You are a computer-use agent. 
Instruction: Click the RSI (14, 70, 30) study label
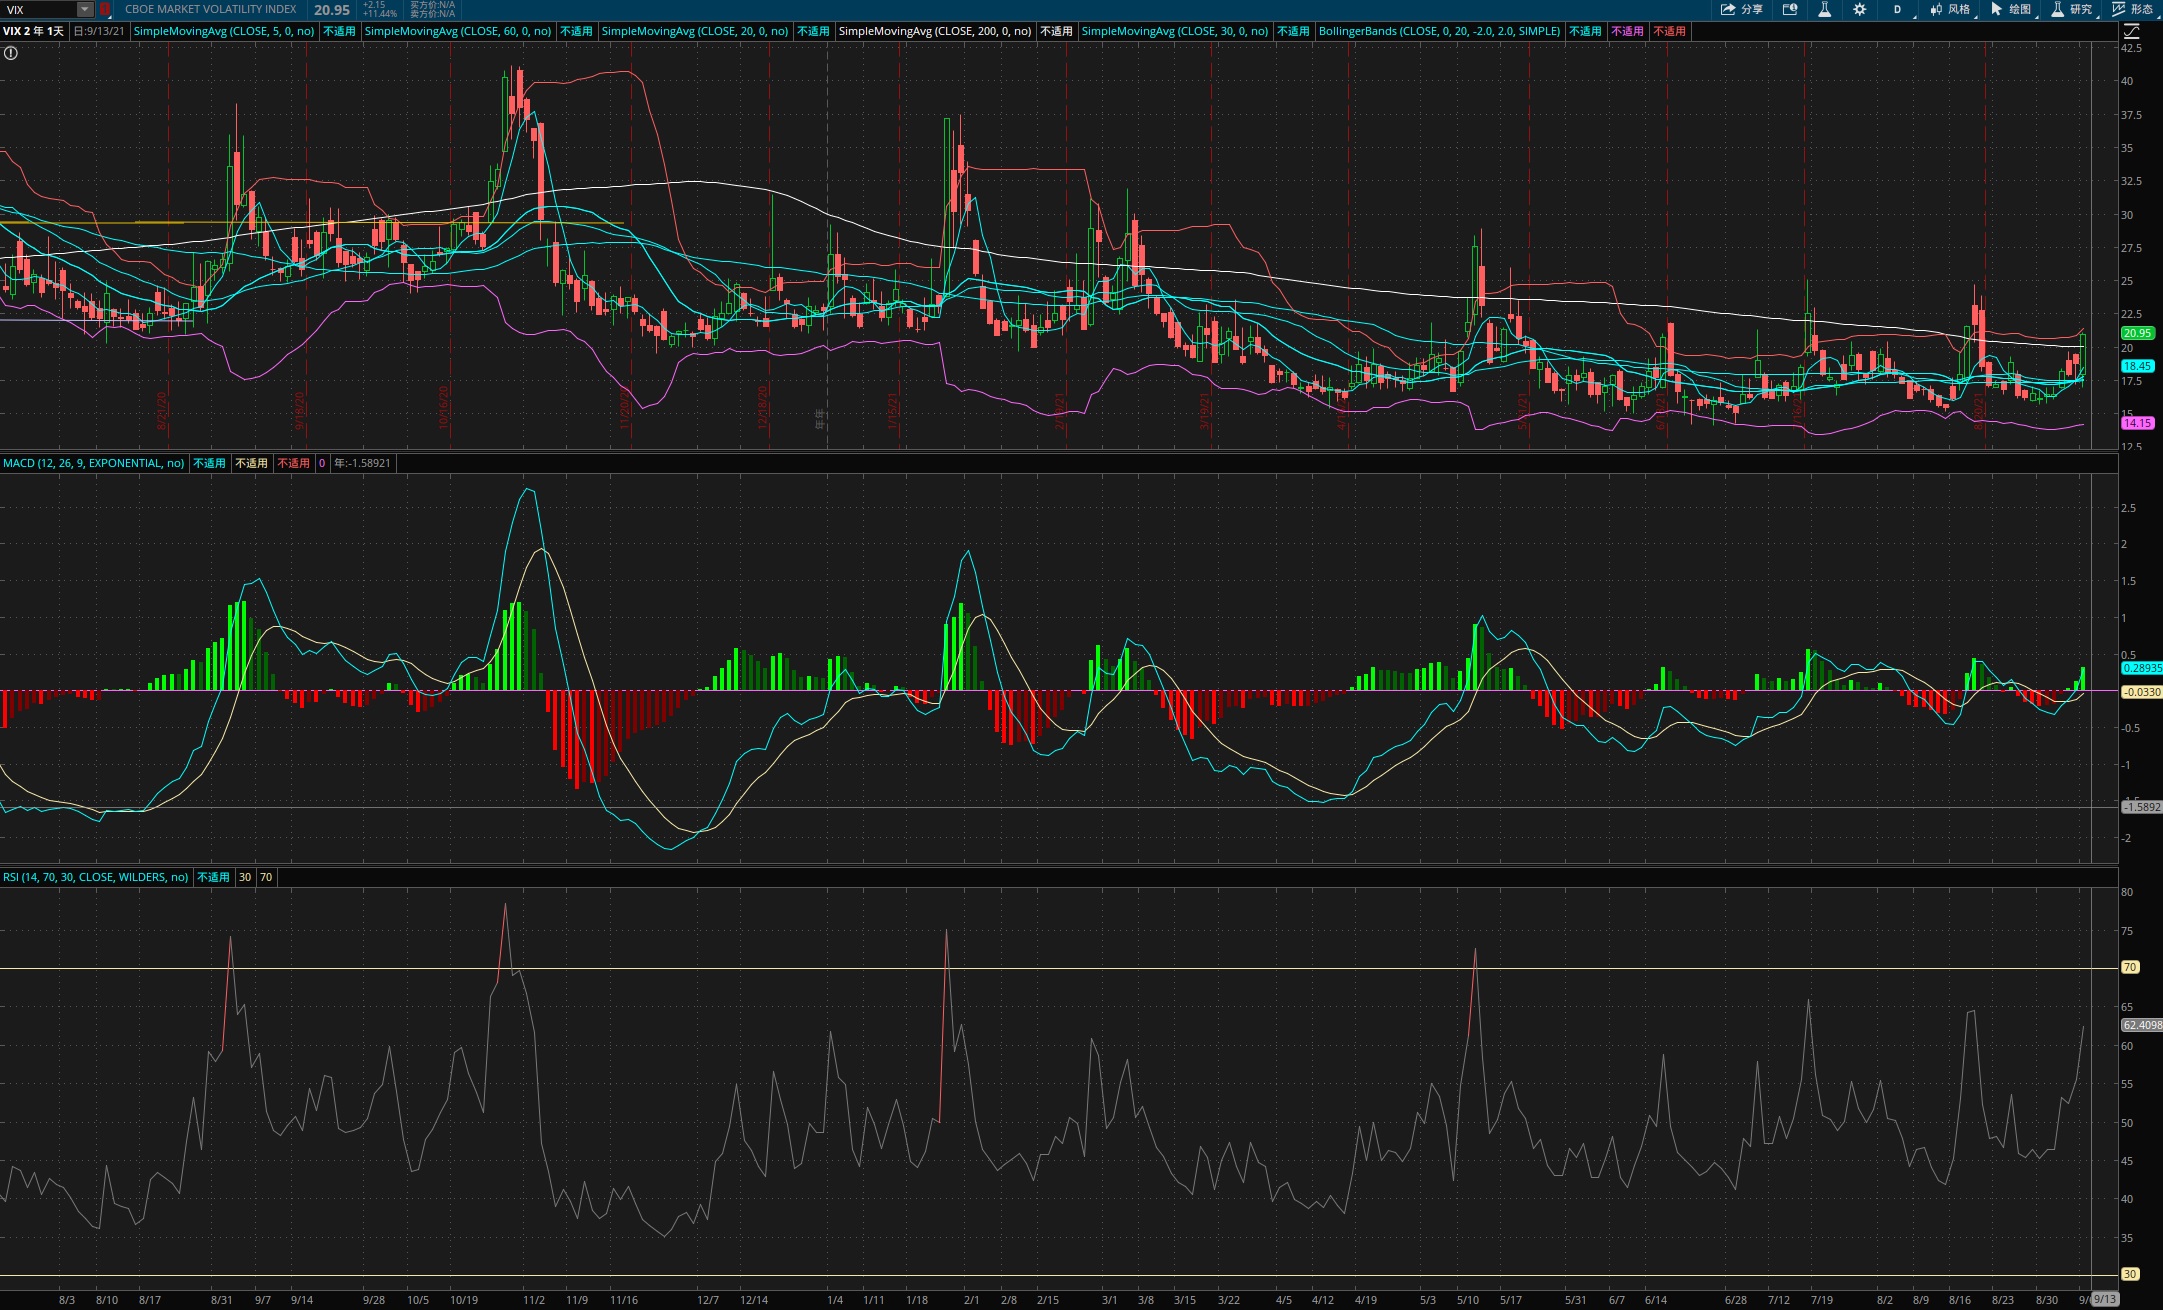point(95,877)
